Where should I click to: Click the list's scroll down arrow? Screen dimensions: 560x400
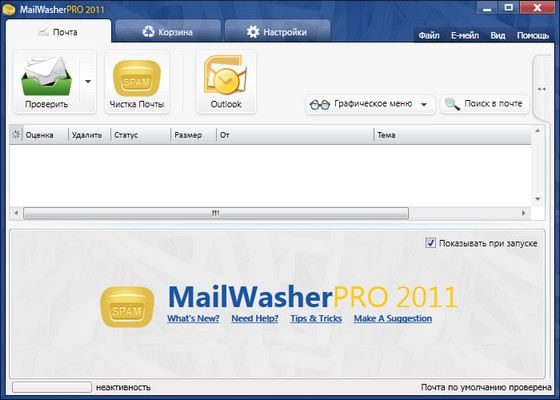pos(538,199)
